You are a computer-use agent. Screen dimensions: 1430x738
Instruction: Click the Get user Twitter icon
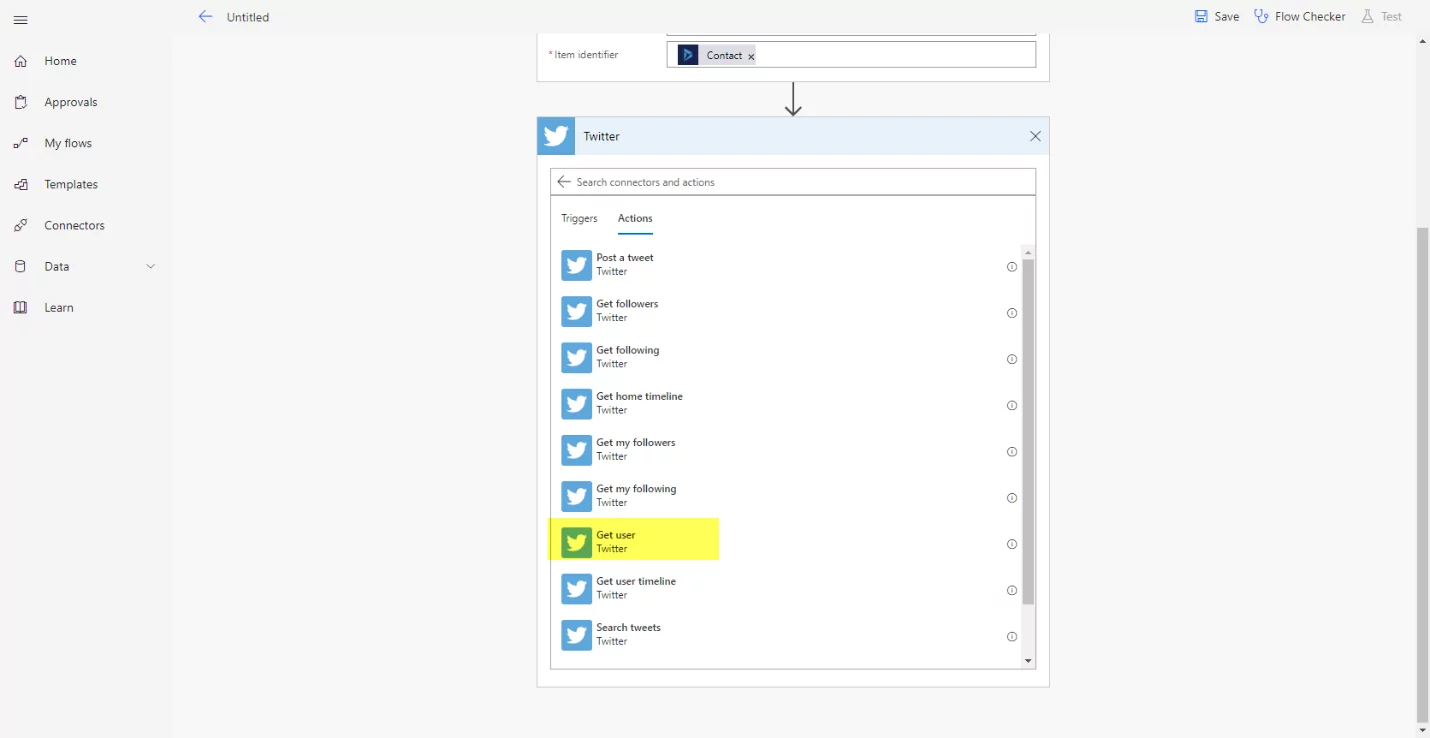(x=576, y=542)
